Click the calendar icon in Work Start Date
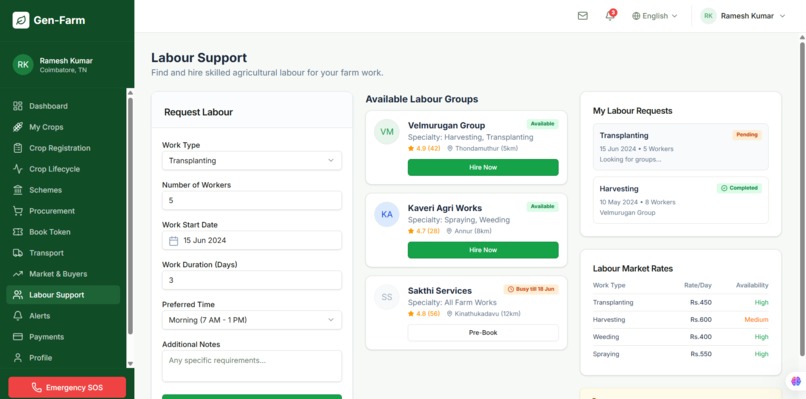Viewport: 806px width, 399px height. point(174,241)
